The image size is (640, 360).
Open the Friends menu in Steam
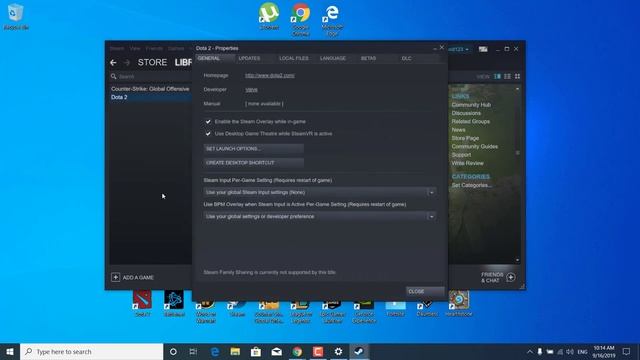pos(154,48)
